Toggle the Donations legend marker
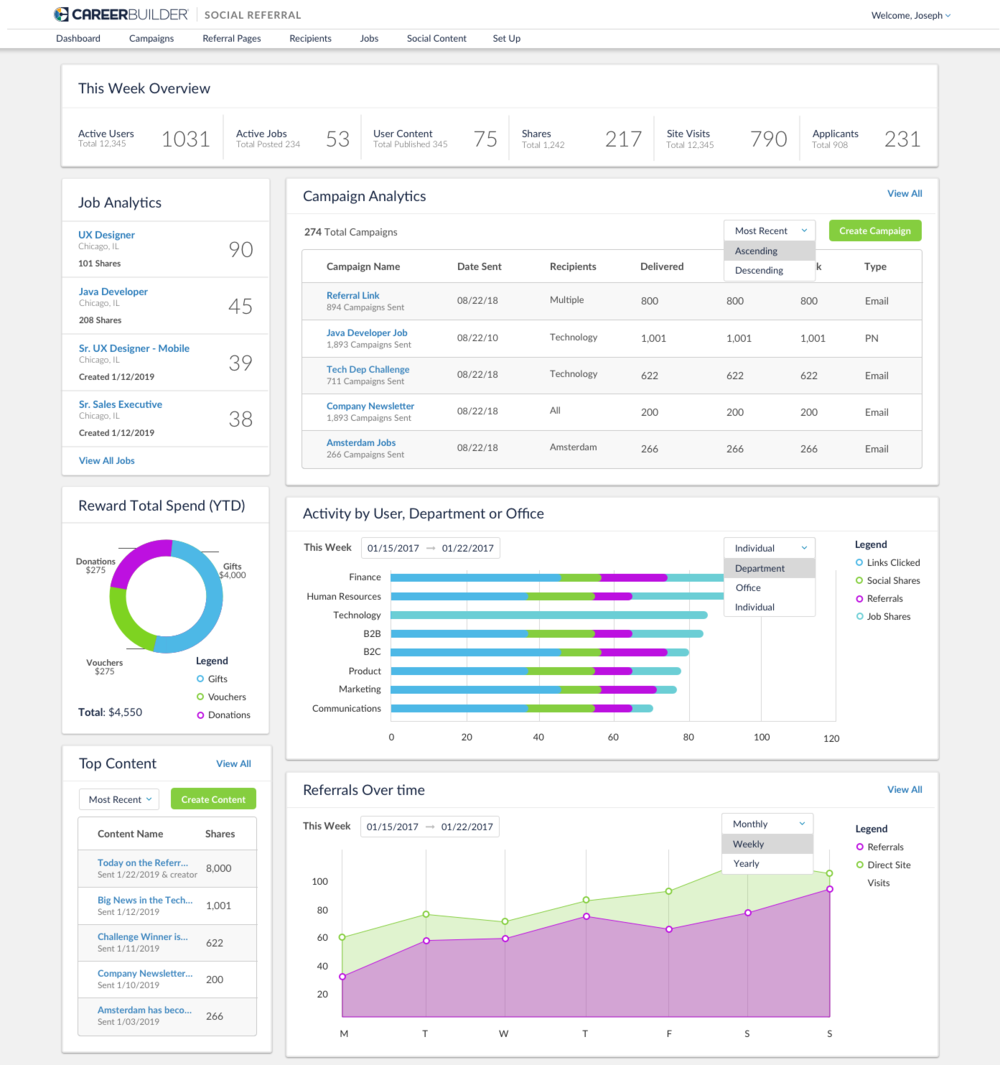 click(200, 715)
